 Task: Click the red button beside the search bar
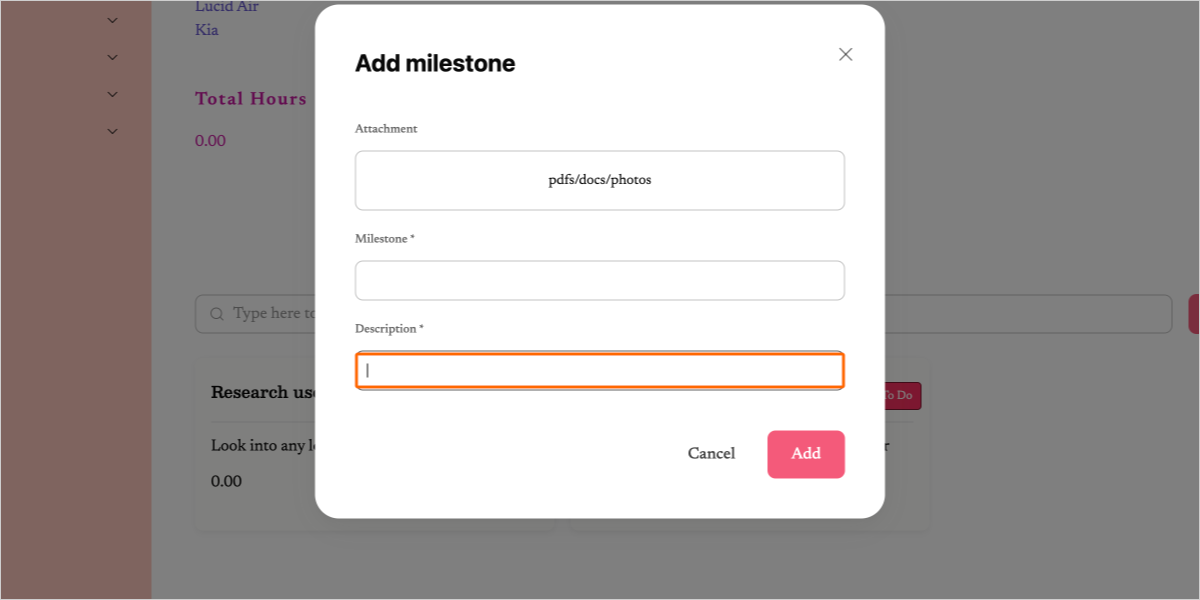(1193, 314)
